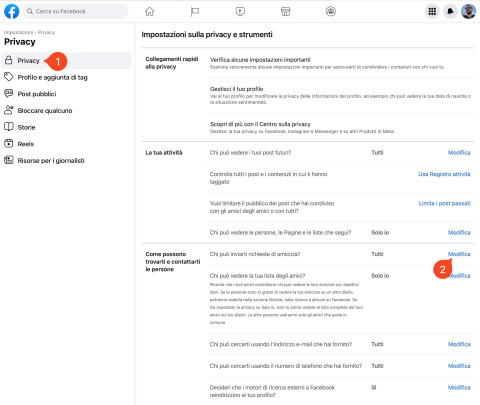
Task: Click the Usa Registro attività link
Action: pyautogui.click(x=444, y=174)
